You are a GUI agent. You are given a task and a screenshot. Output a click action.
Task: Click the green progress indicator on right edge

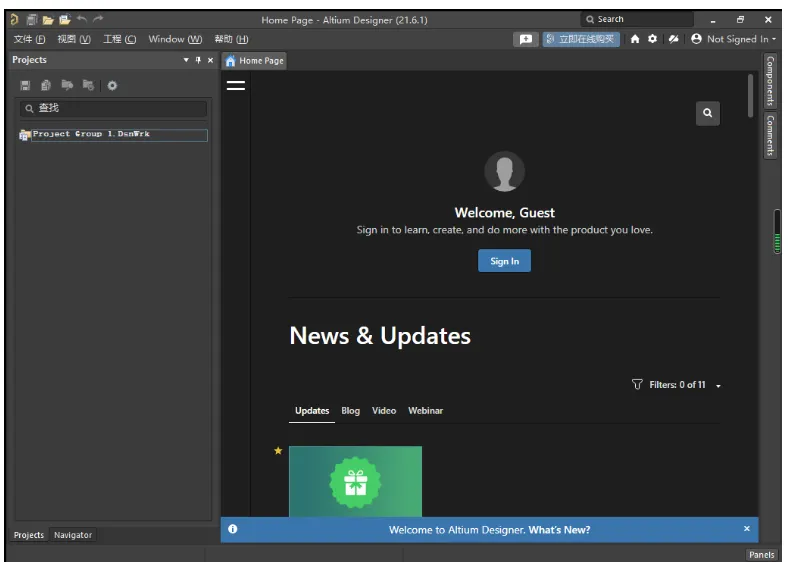tap(777, 232)
